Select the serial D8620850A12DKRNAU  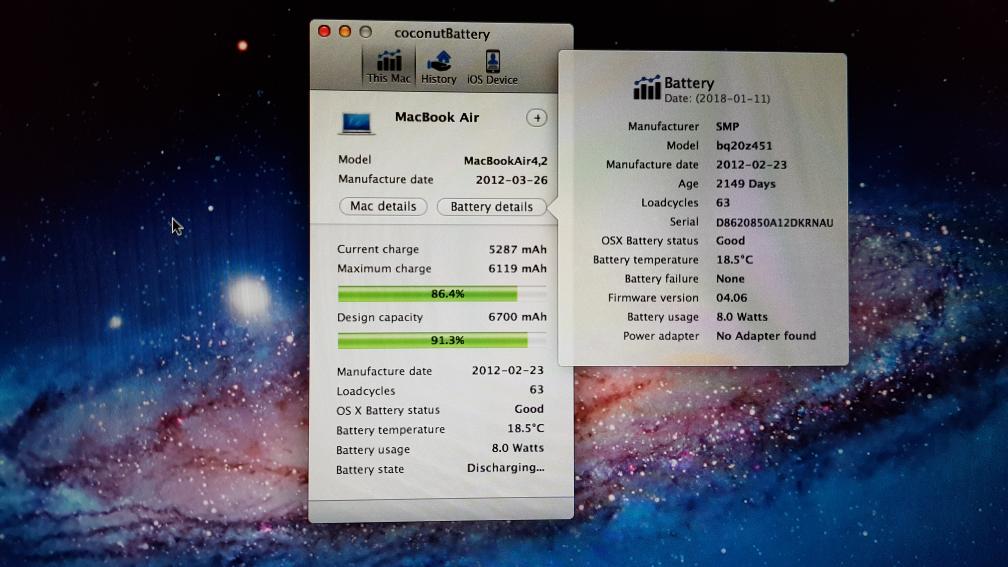775,222
